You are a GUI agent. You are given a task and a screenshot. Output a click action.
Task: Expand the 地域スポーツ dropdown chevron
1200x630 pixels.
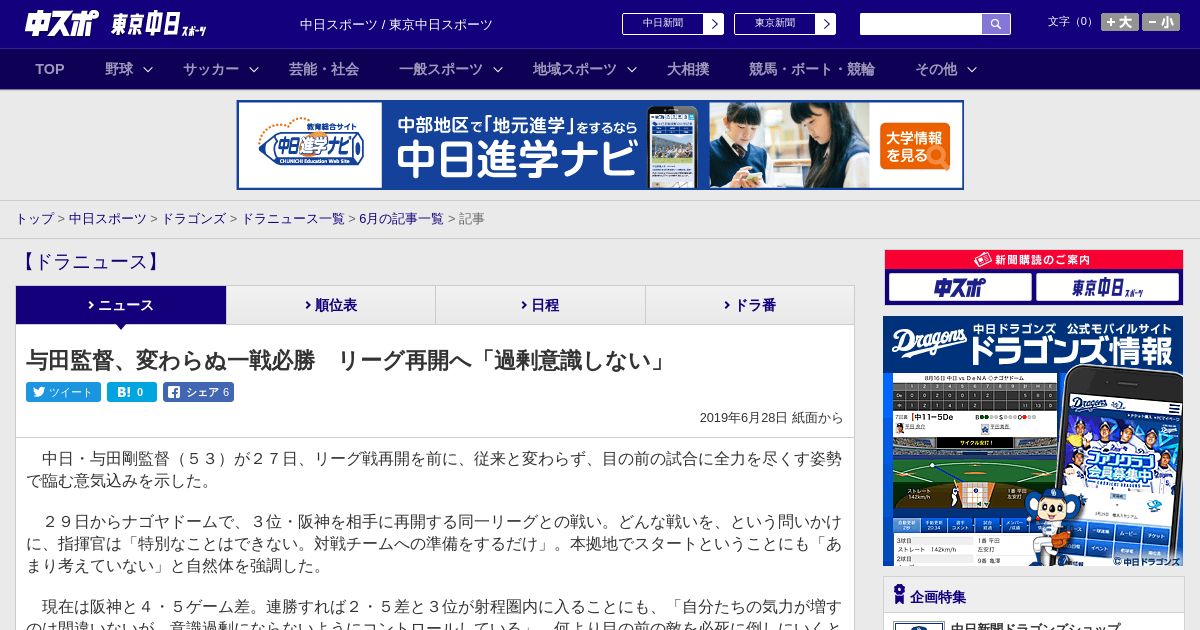(632, 70)
